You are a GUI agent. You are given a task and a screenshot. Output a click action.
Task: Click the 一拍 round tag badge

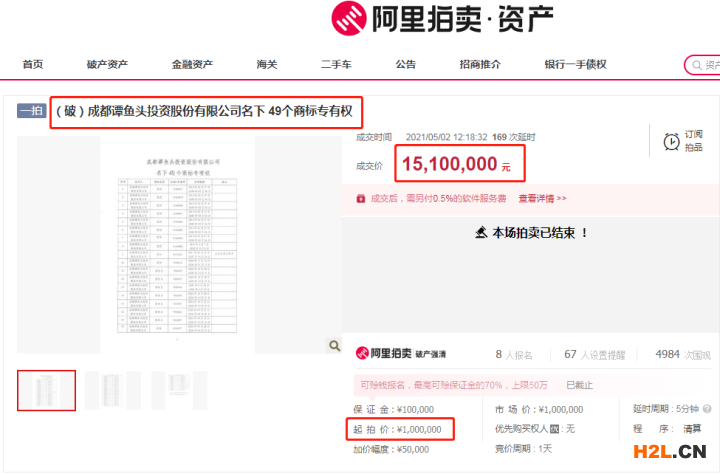tap(30, 110)
